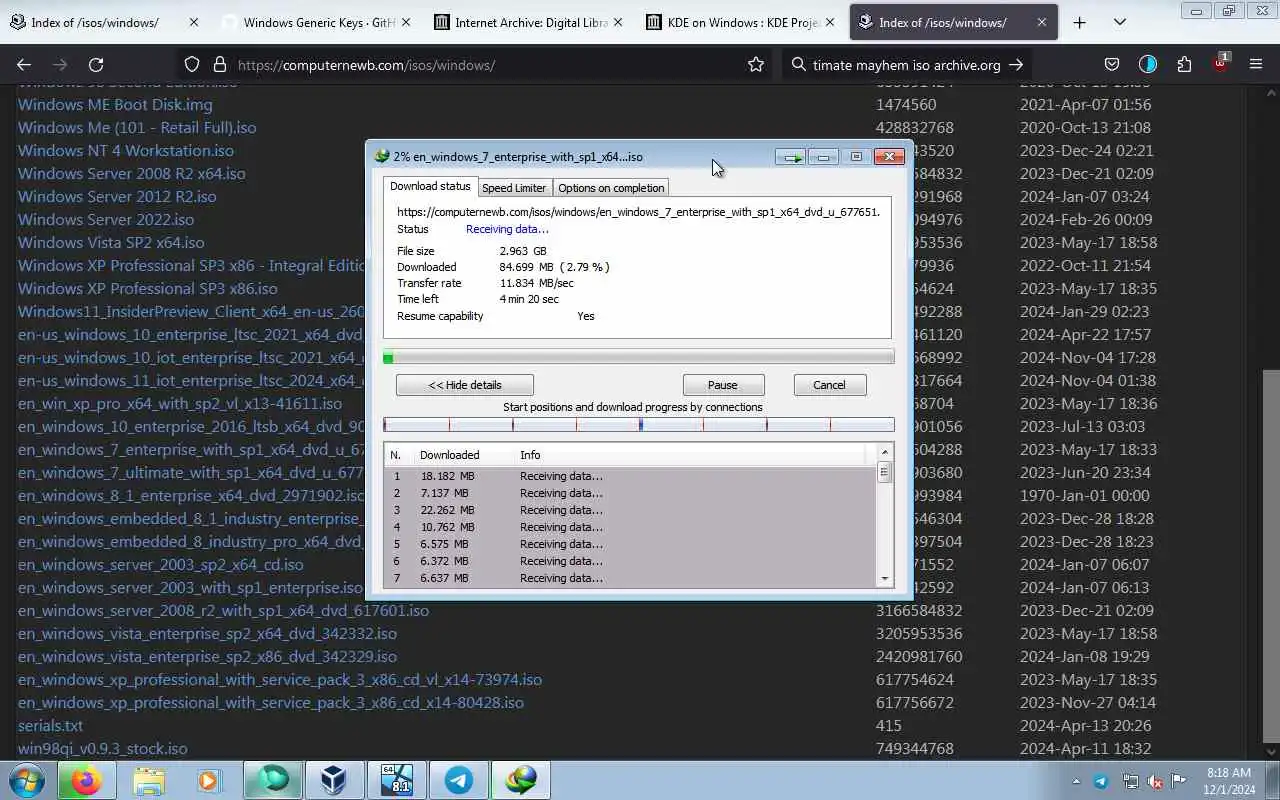This screenshot has width=1280, height=800.
Task: Pause the Windows 7 enterprise download
Action: tap(723, 385)
